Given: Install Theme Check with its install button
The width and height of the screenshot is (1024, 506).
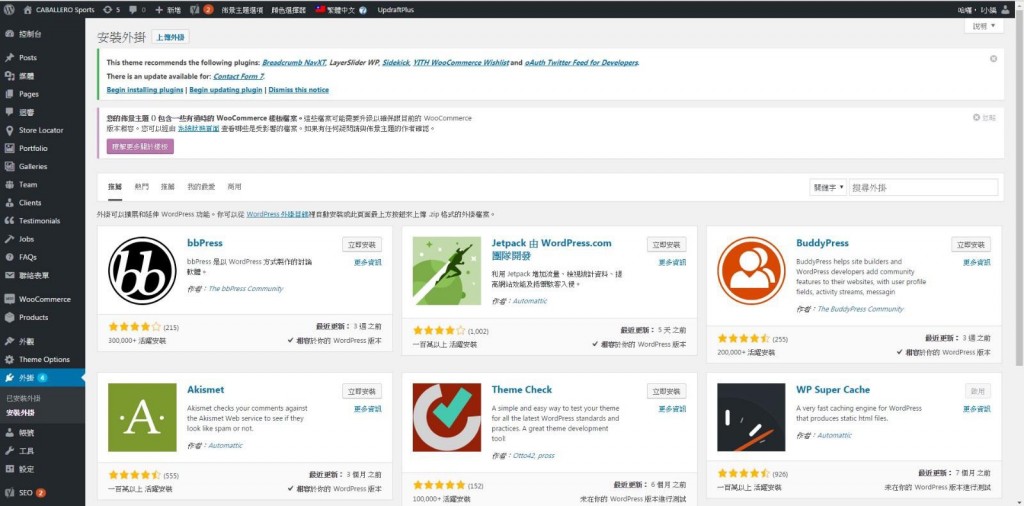Looking at the screenshot, I should [x=666, y=391].
